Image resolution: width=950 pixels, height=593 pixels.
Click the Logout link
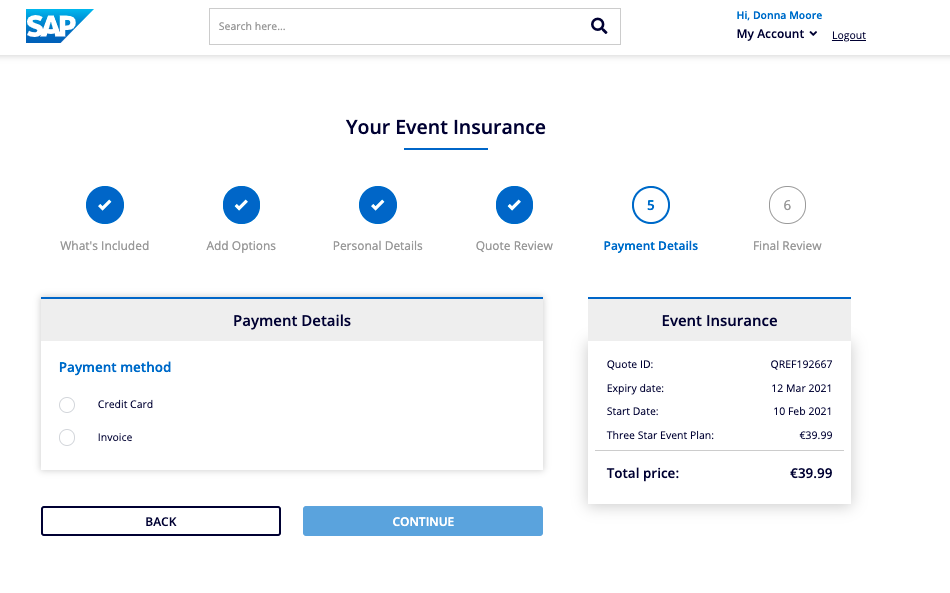[x=849, y=36]
